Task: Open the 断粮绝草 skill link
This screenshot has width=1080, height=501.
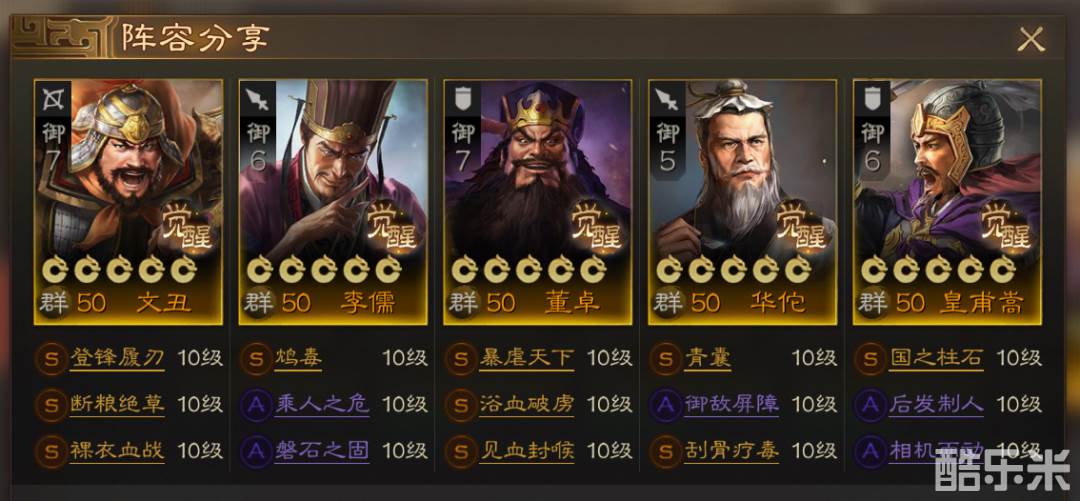Action: (x=117, y=405)
